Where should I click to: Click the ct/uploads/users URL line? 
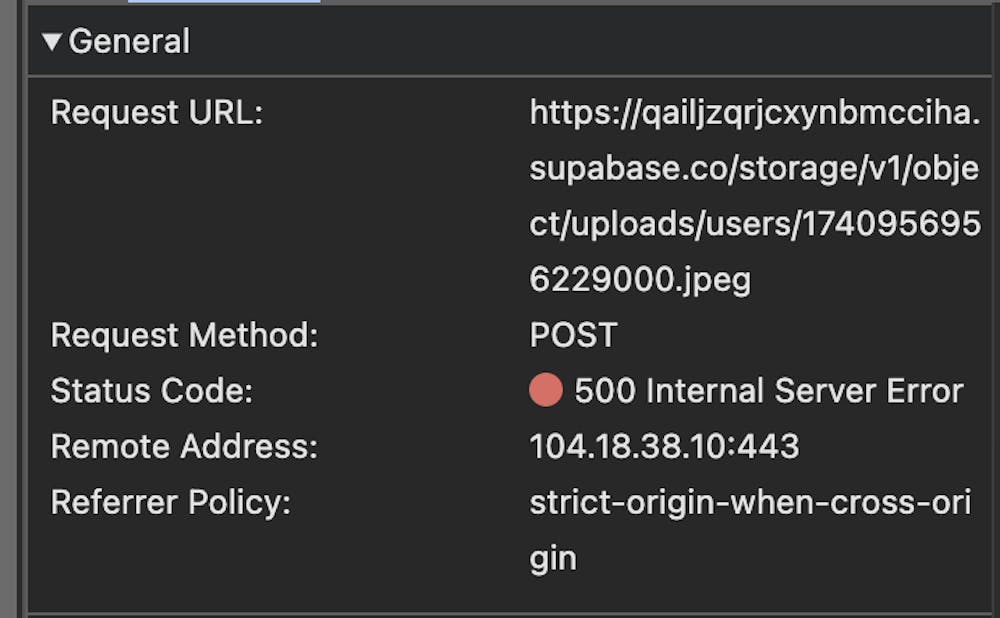(755, 225)
